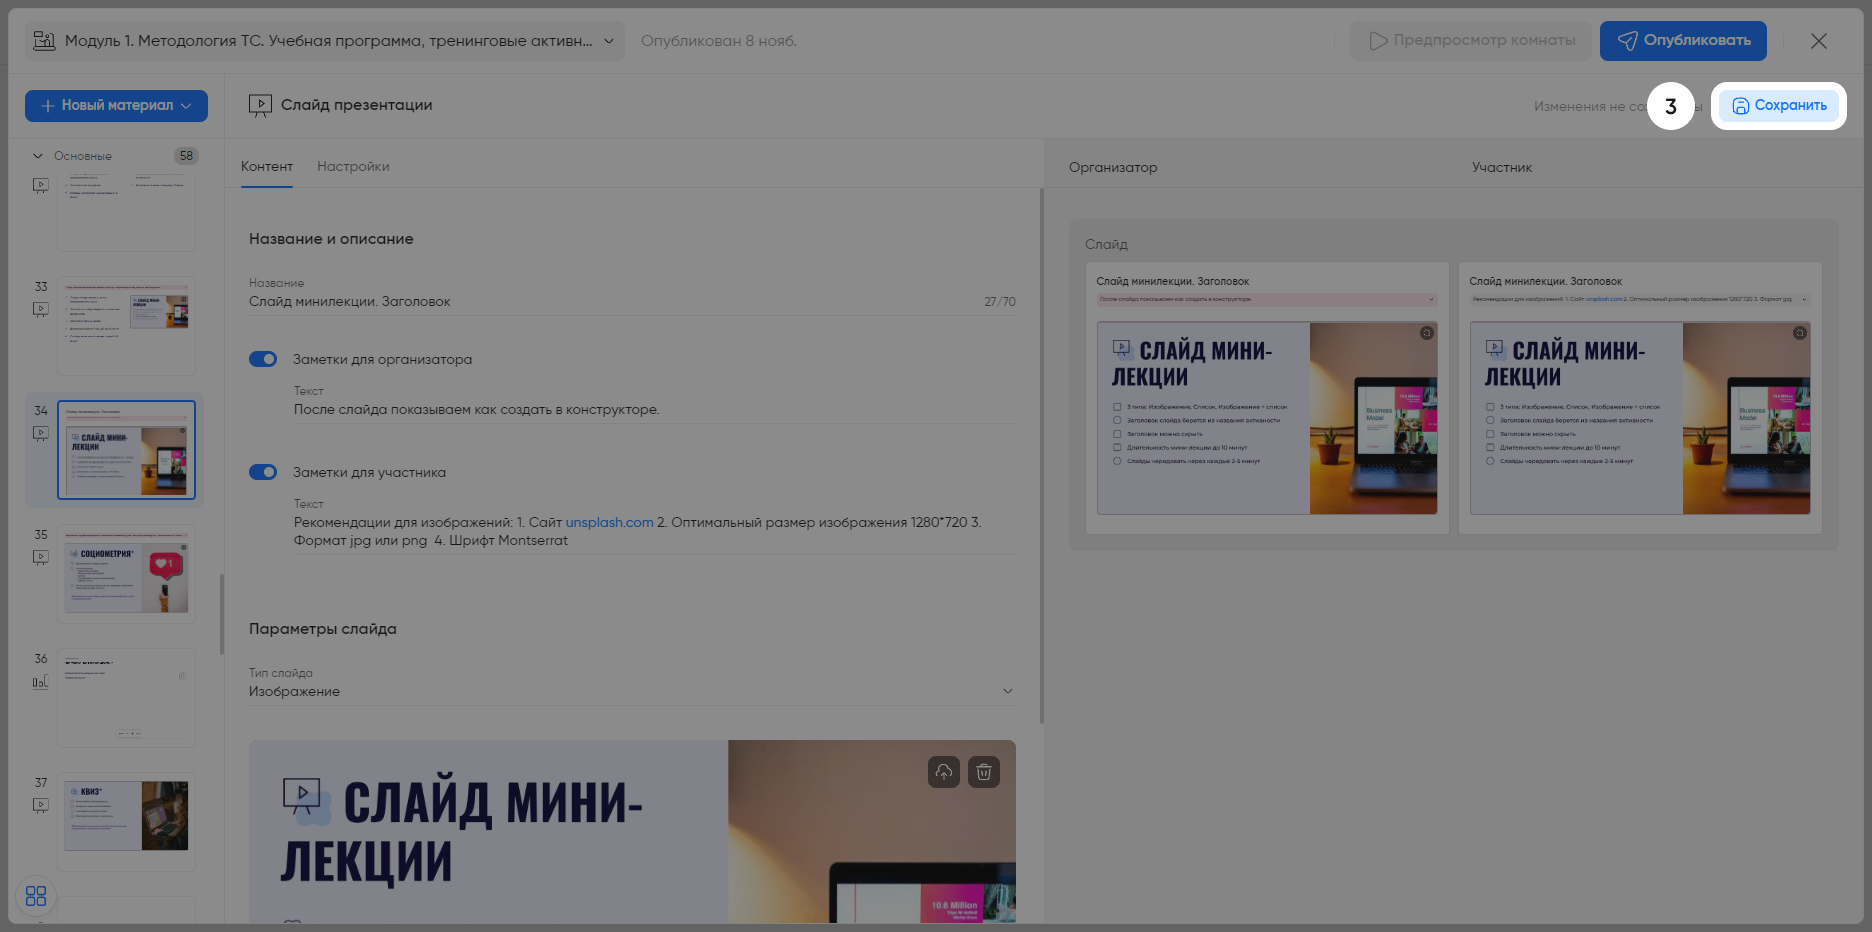Image resolution: width=1872 pixels, height=932 pixels.
Task: Click the slide list scrollbar
Action: [221, 614]
